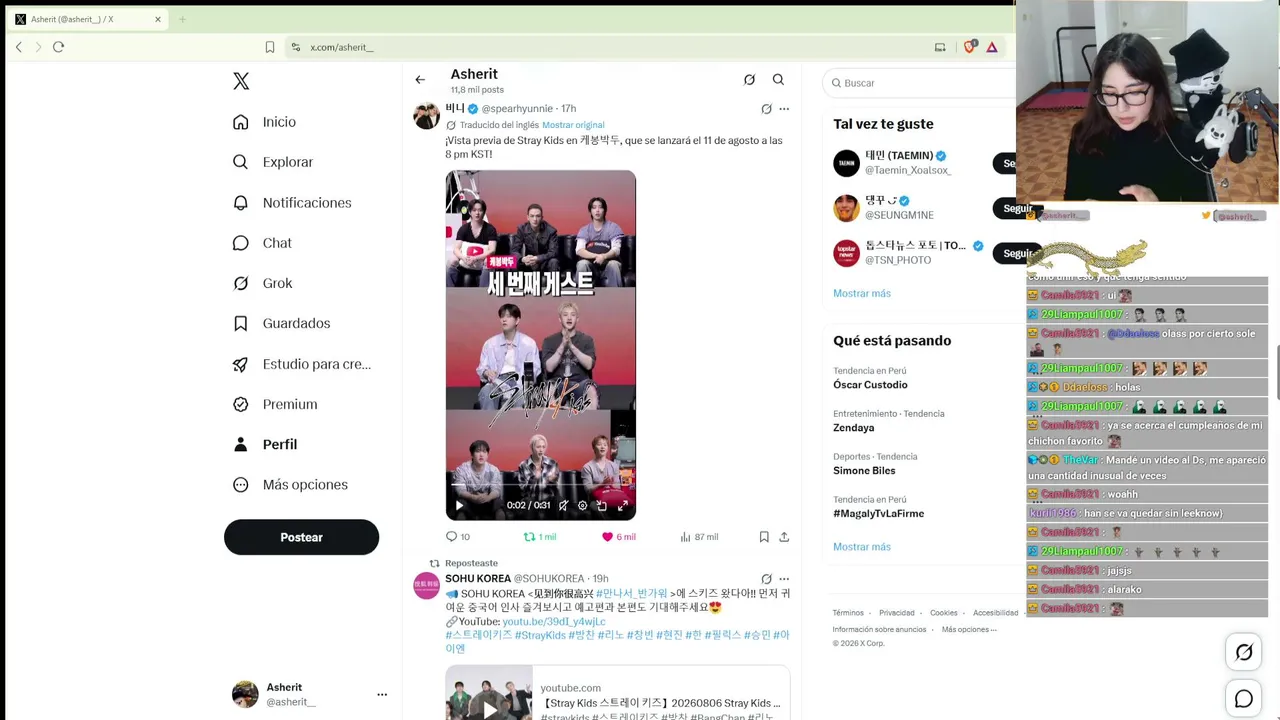Viewport: 1280px width, 720px height.
Task: Open the youtu.be/39dI_y4wjLc link
Action: coord(553,622)
